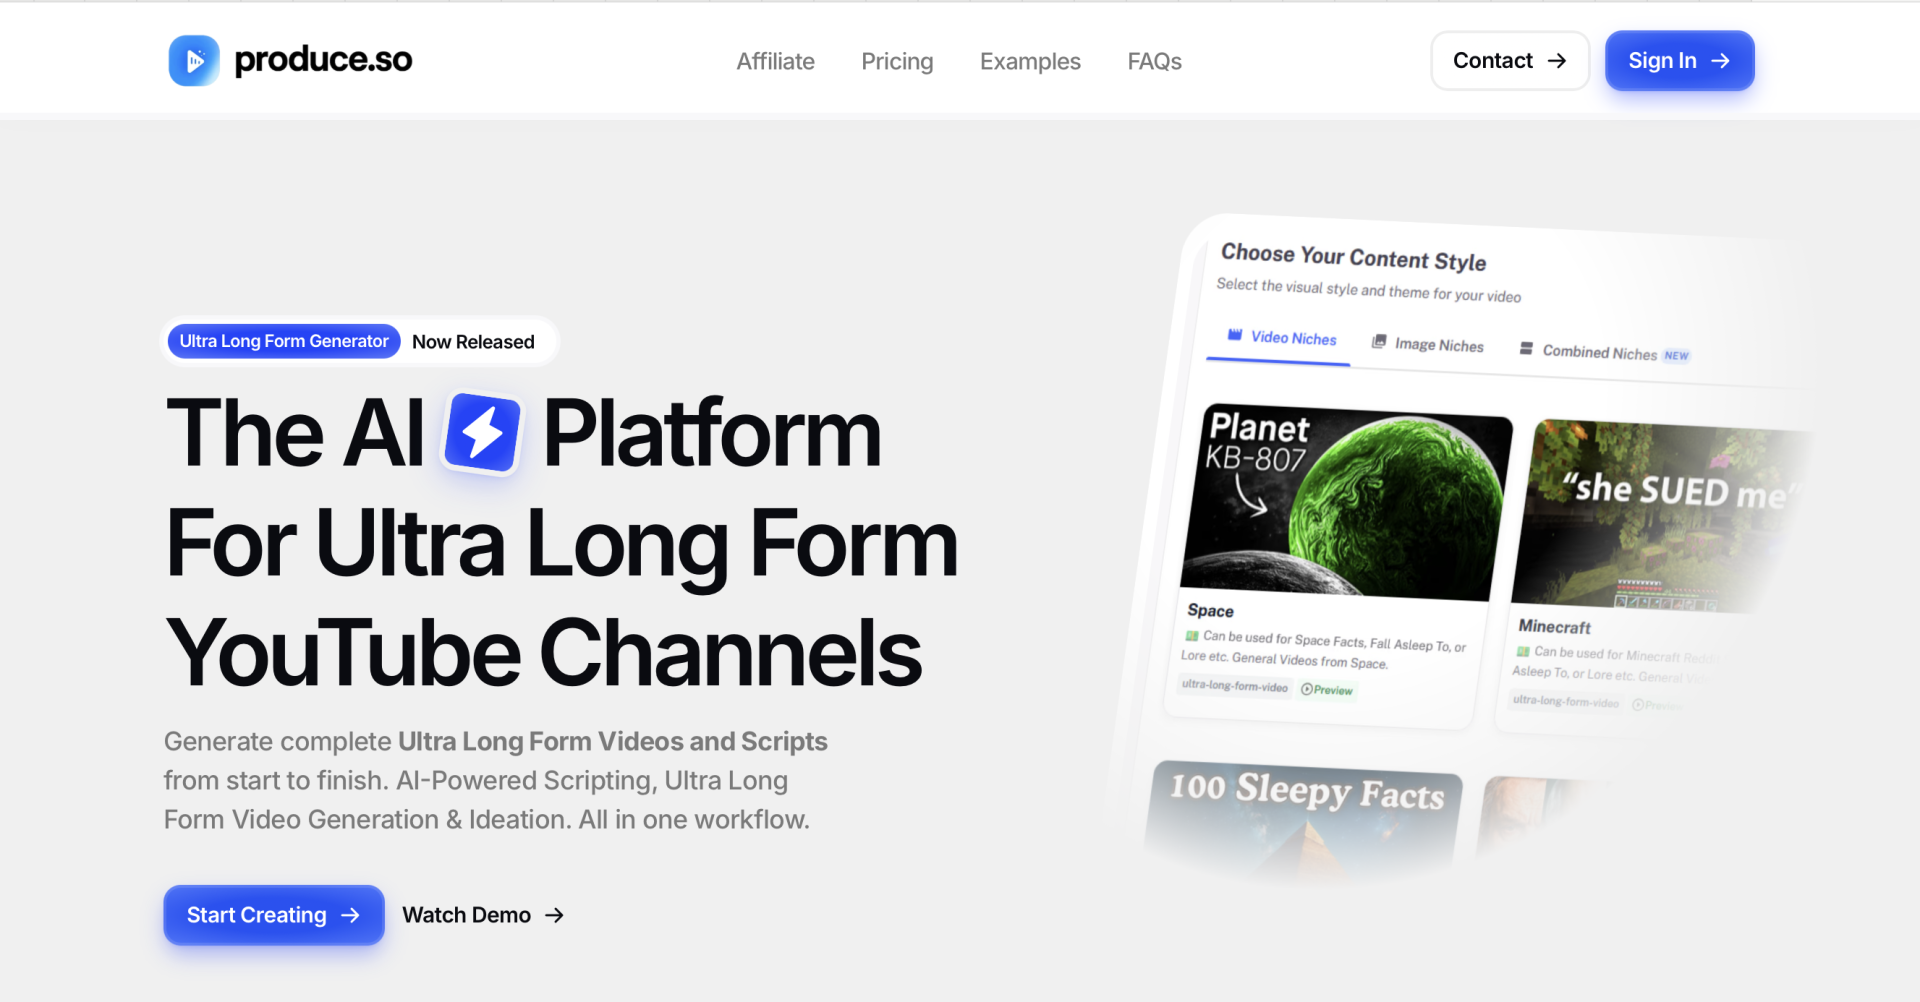
Task: Open the "she SUED me" Minecraft thumbnail
Action: click(1662, 518)
